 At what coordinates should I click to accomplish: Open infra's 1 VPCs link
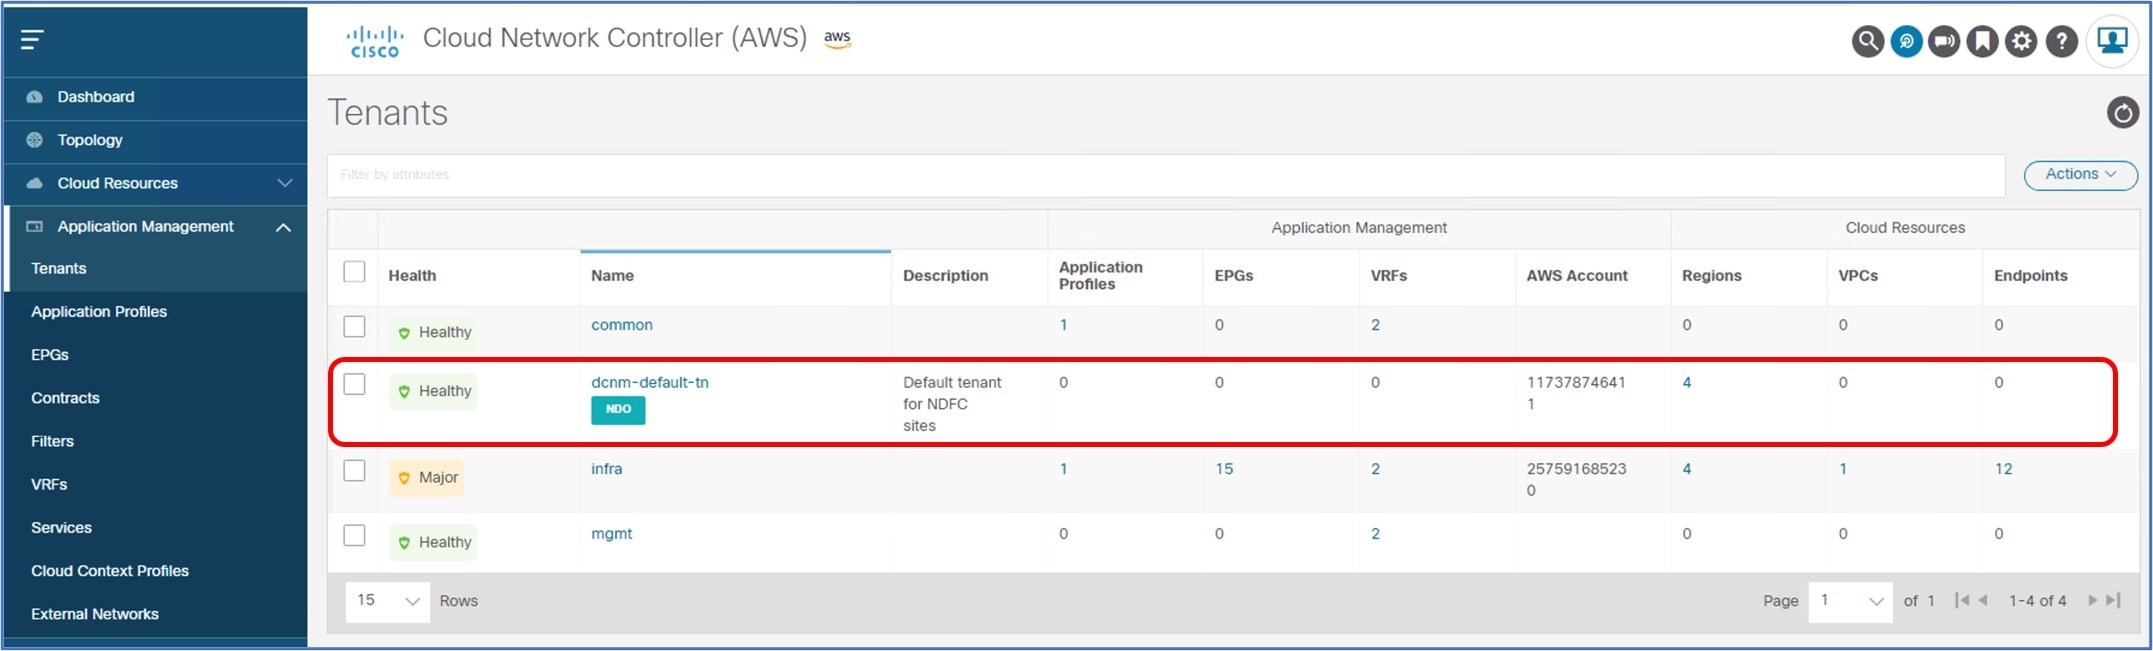coord(1843,469)
